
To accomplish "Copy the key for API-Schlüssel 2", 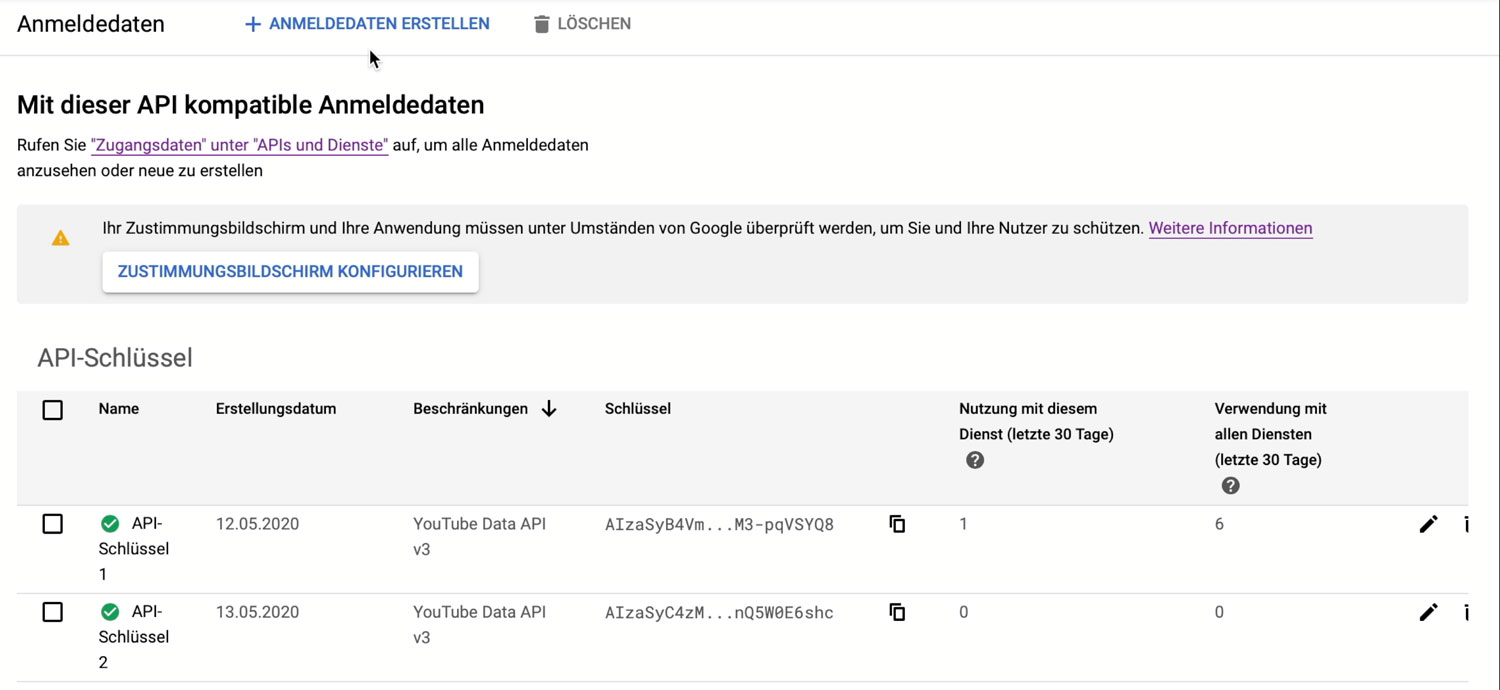I will [x=897, y=612].
